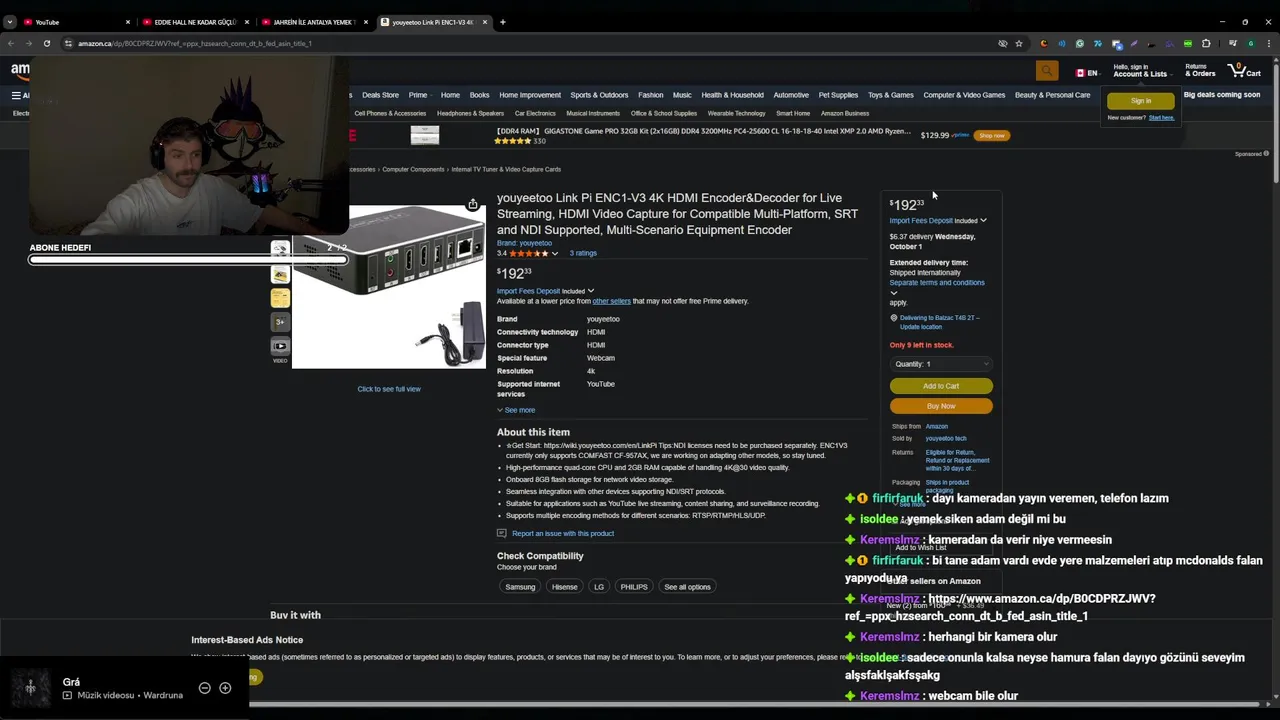Click the Amazon search magnifier button
This screenshot has width=1280, height=720.
pyautogui.click(x=1047, y=70)
